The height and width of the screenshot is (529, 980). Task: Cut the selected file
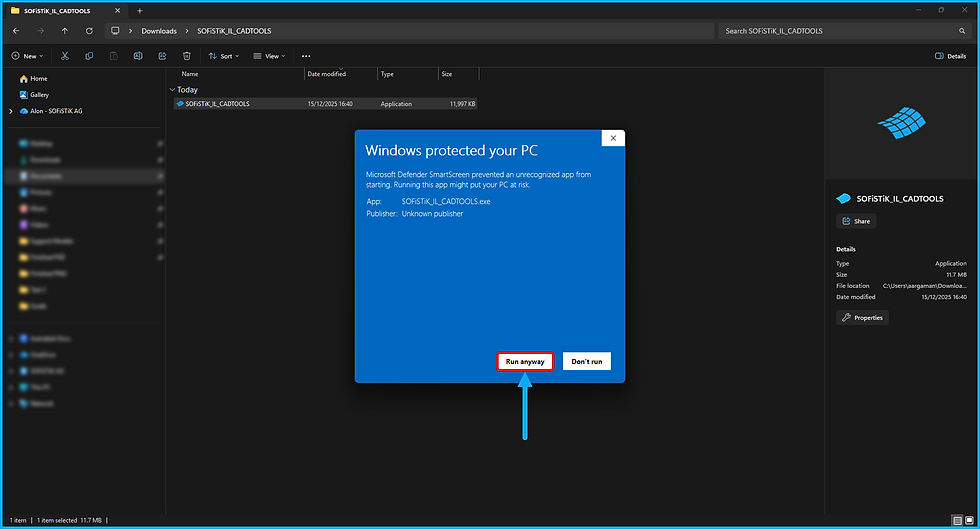(x=65, y=56)
